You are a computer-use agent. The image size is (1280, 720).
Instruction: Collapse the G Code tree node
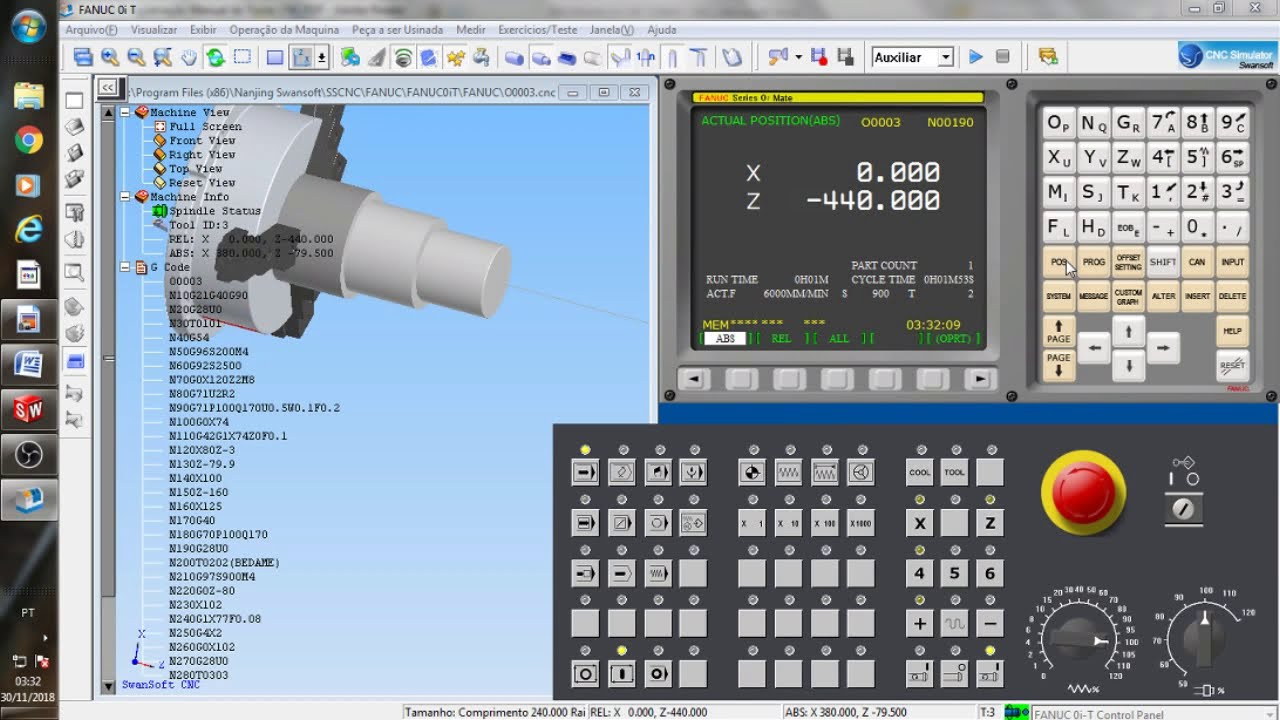coord(125,267)
